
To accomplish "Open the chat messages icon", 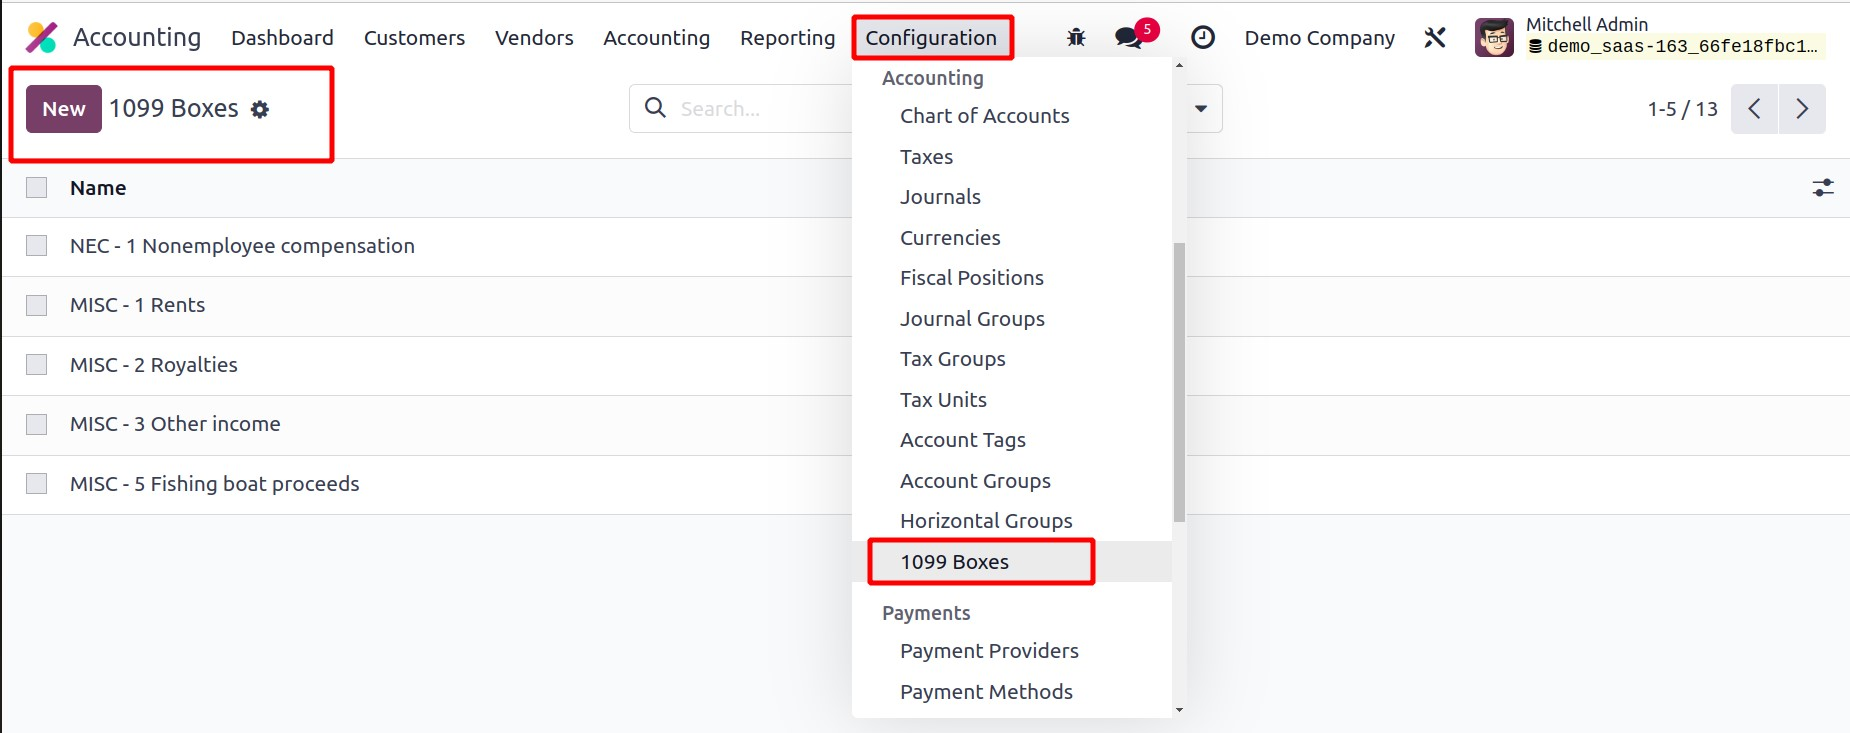I will [x=1129, y=38].
